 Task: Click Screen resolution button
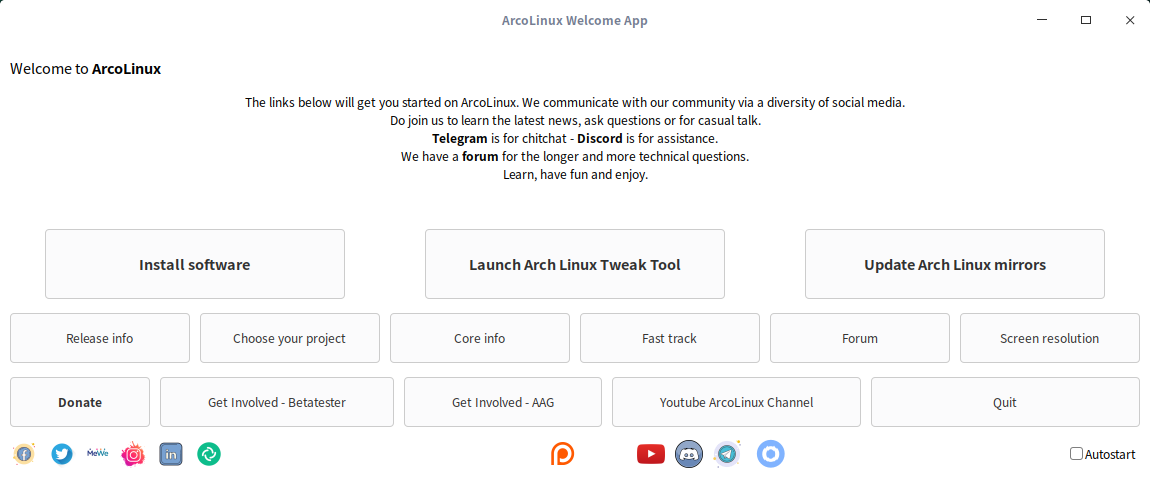pyautogui.click(x=1050, y=338)
